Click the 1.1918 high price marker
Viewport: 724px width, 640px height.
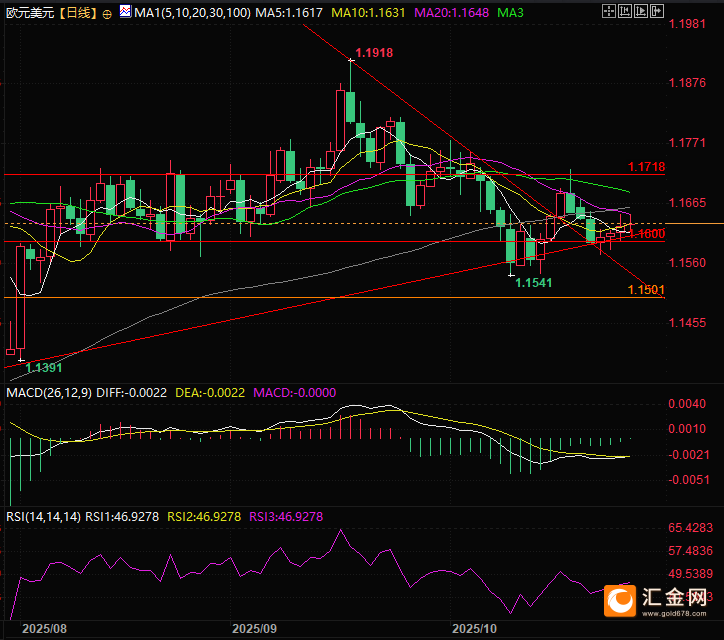pos(374,53)
